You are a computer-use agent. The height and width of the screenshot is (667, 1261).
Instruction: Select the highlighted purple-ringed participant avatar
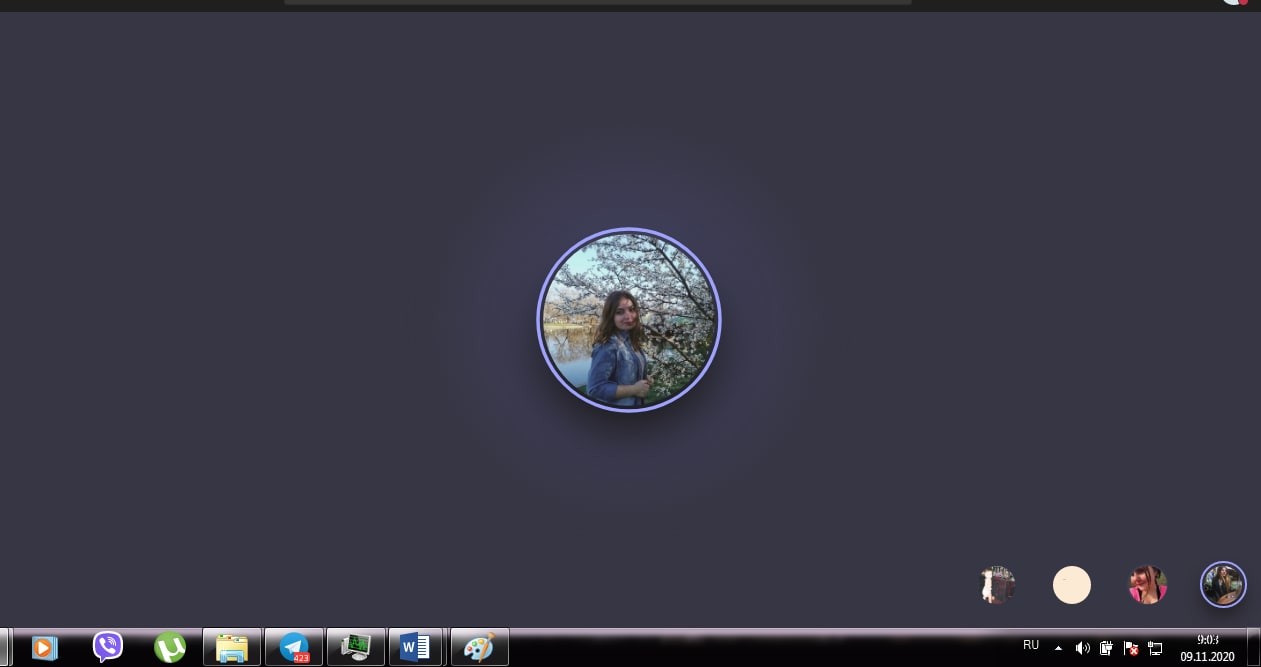pyautogui.click(x=1223, y=584)
